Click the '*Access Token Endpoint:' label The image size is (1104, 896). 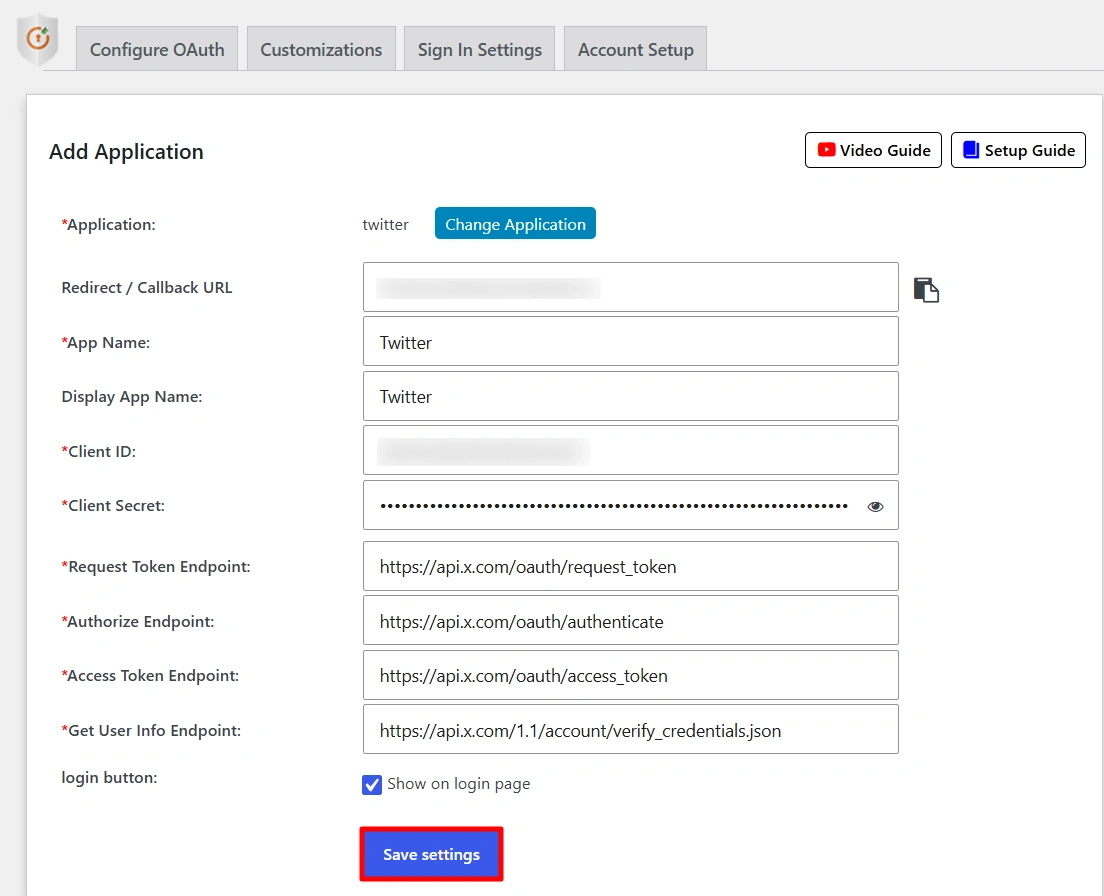150,676
